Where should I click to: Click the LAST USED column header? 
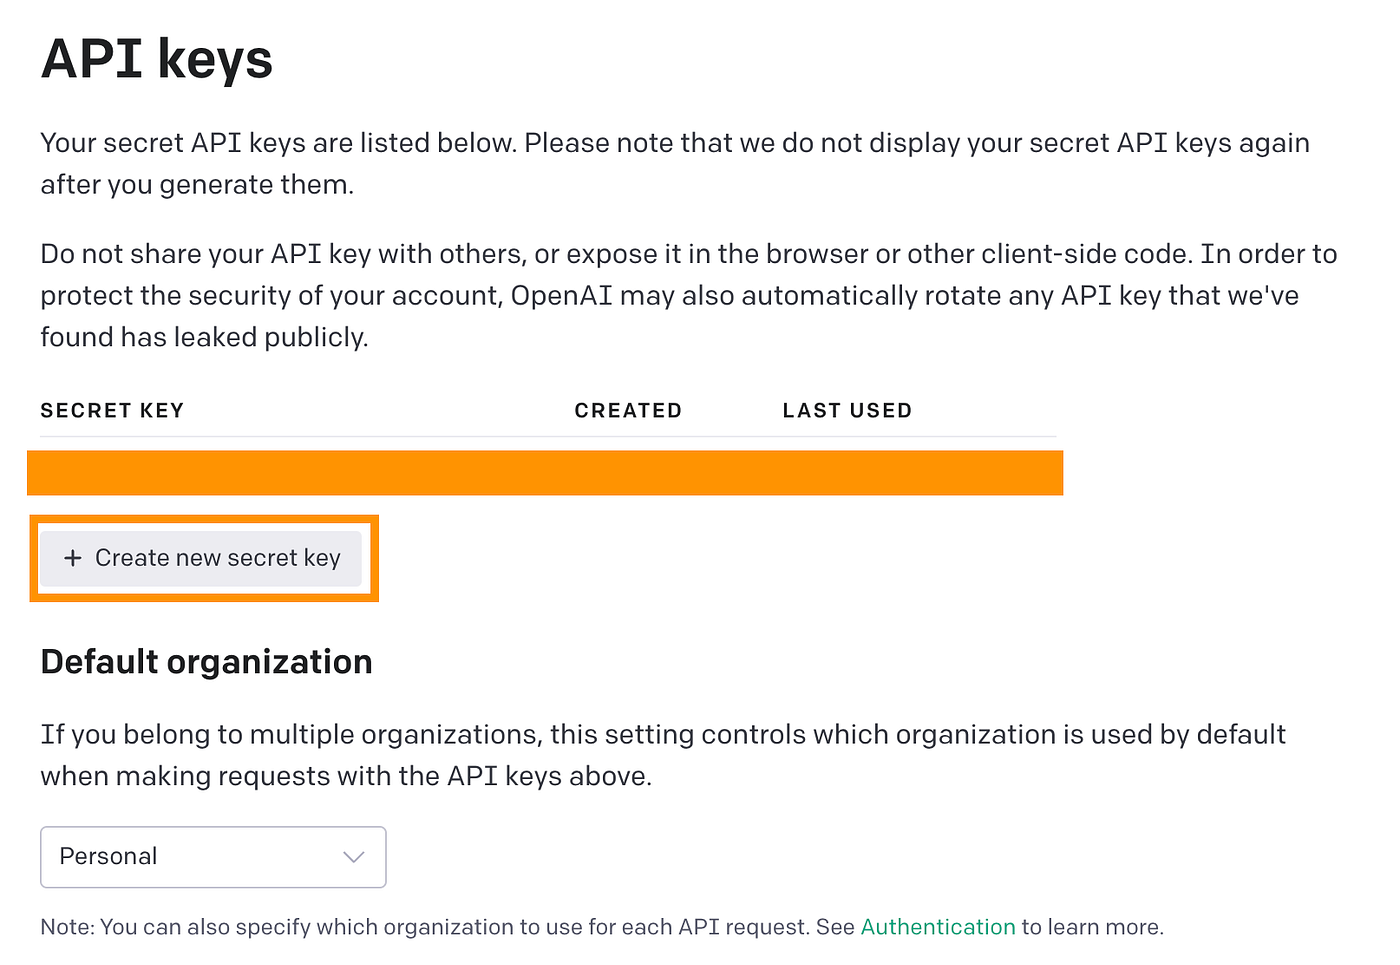pos(847,411)
